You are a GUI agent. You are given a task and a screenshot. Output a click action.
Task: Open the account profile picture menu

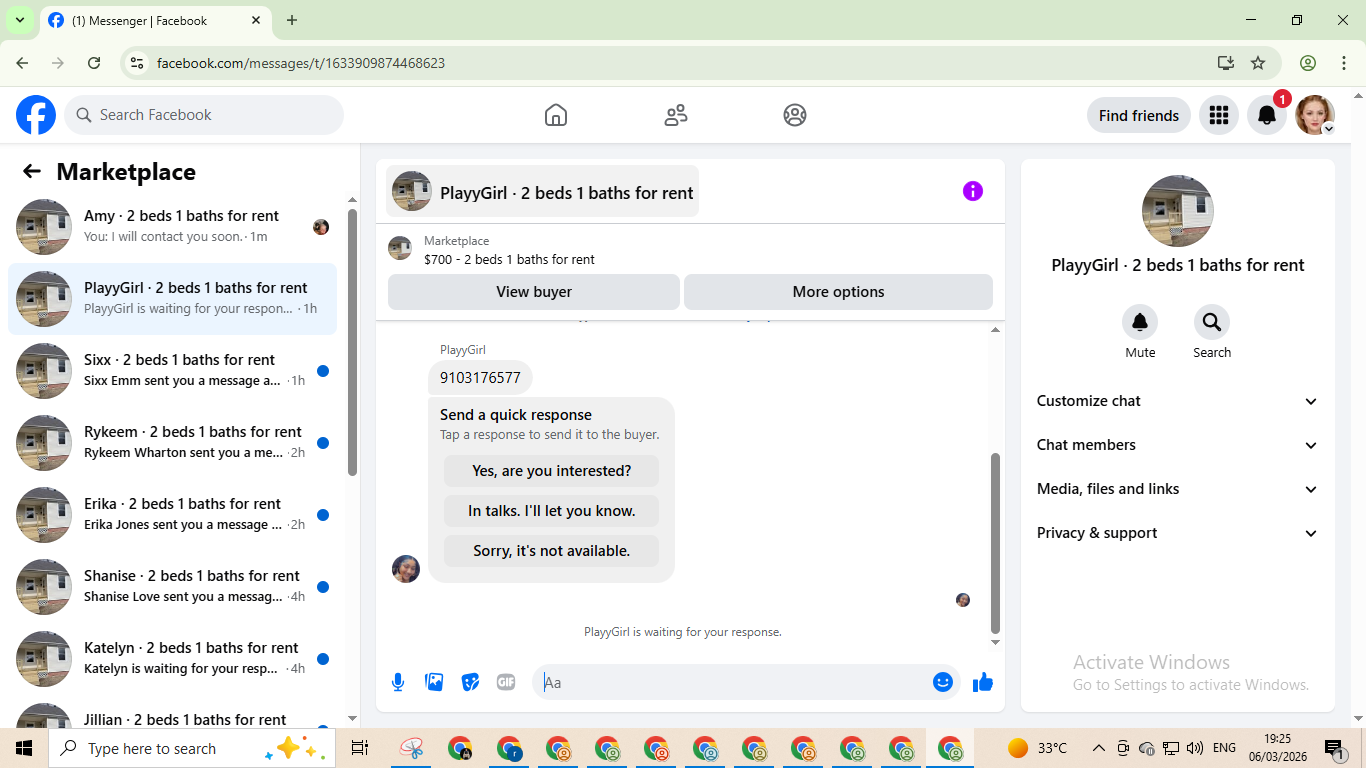1315,115
